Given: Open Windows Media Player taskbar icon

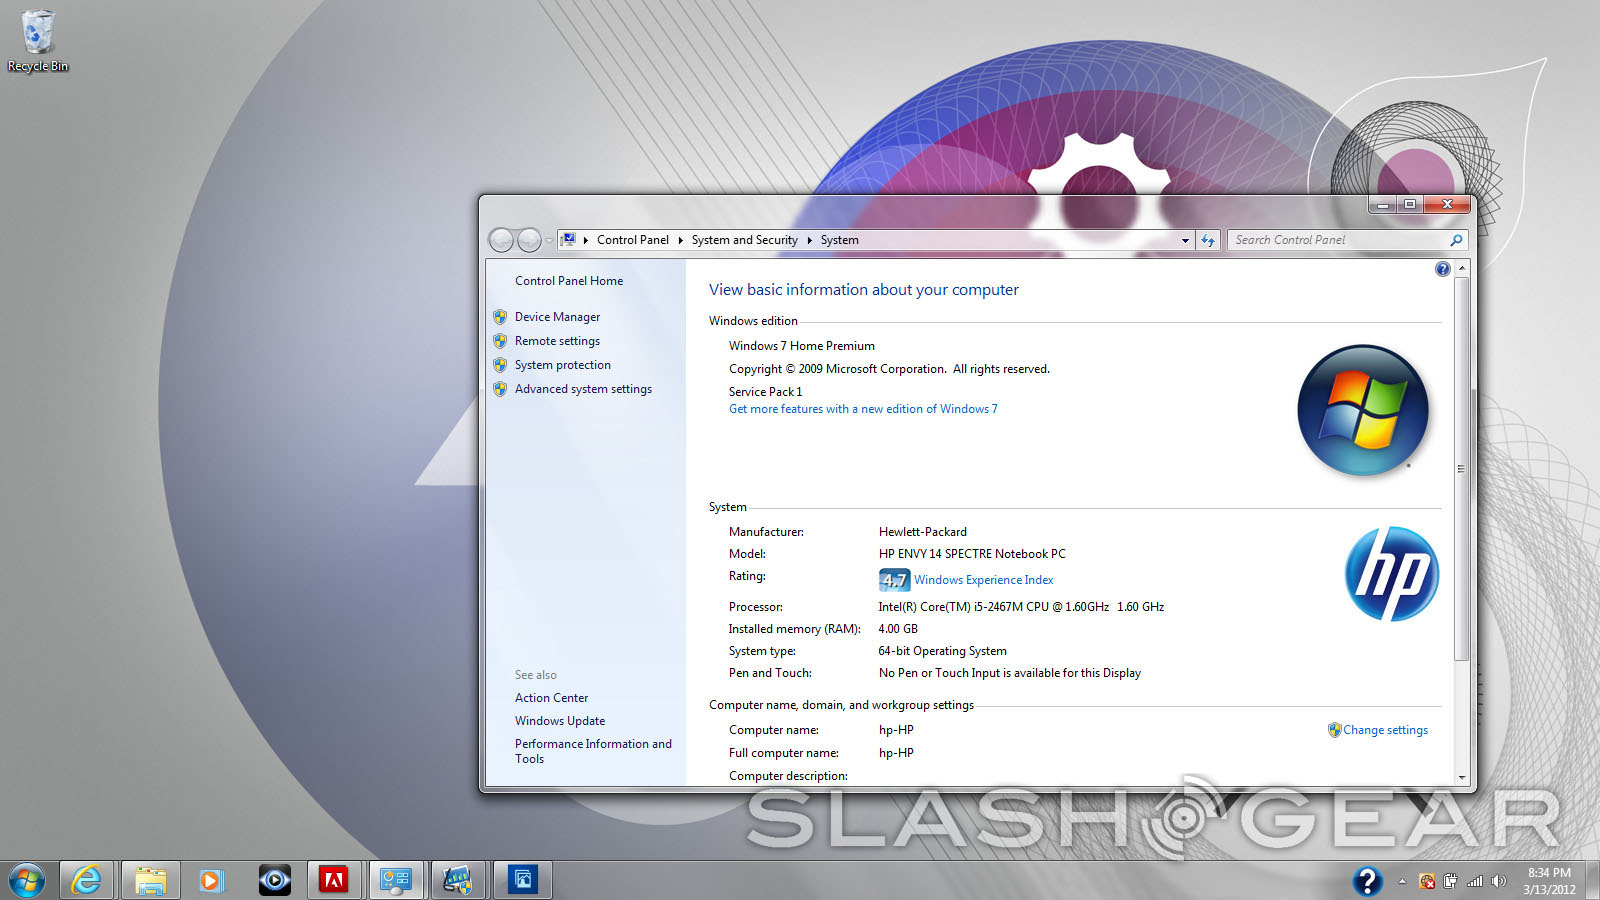Looking at the screenshot, I should [x=211, y=880].
